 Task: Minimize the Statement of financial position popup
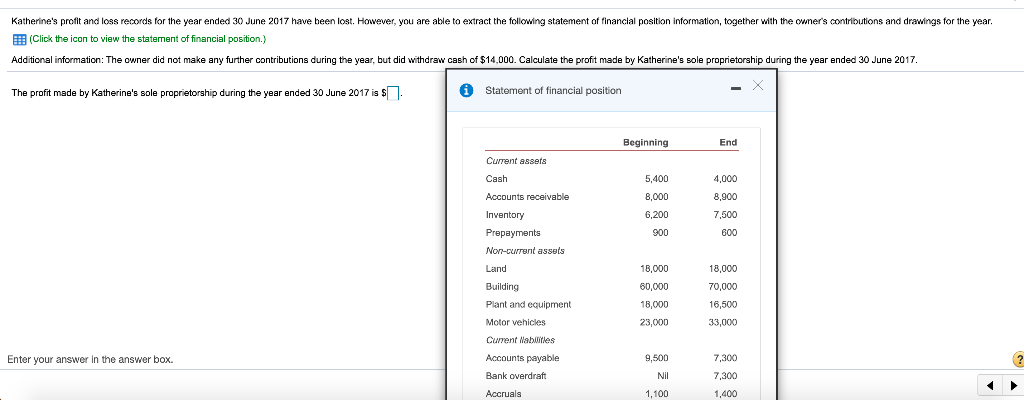(x=735, y=88)
